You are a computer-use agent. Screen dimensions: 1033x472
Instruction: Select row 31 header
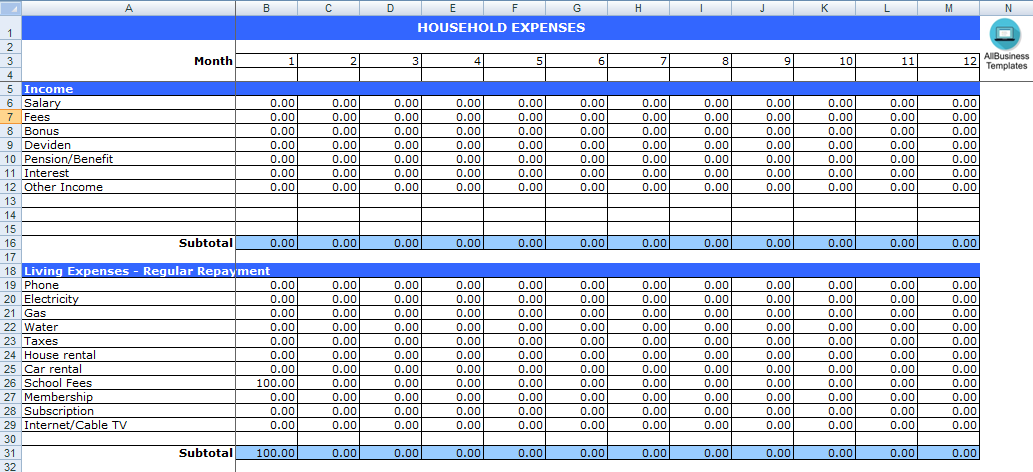[11, 453]
